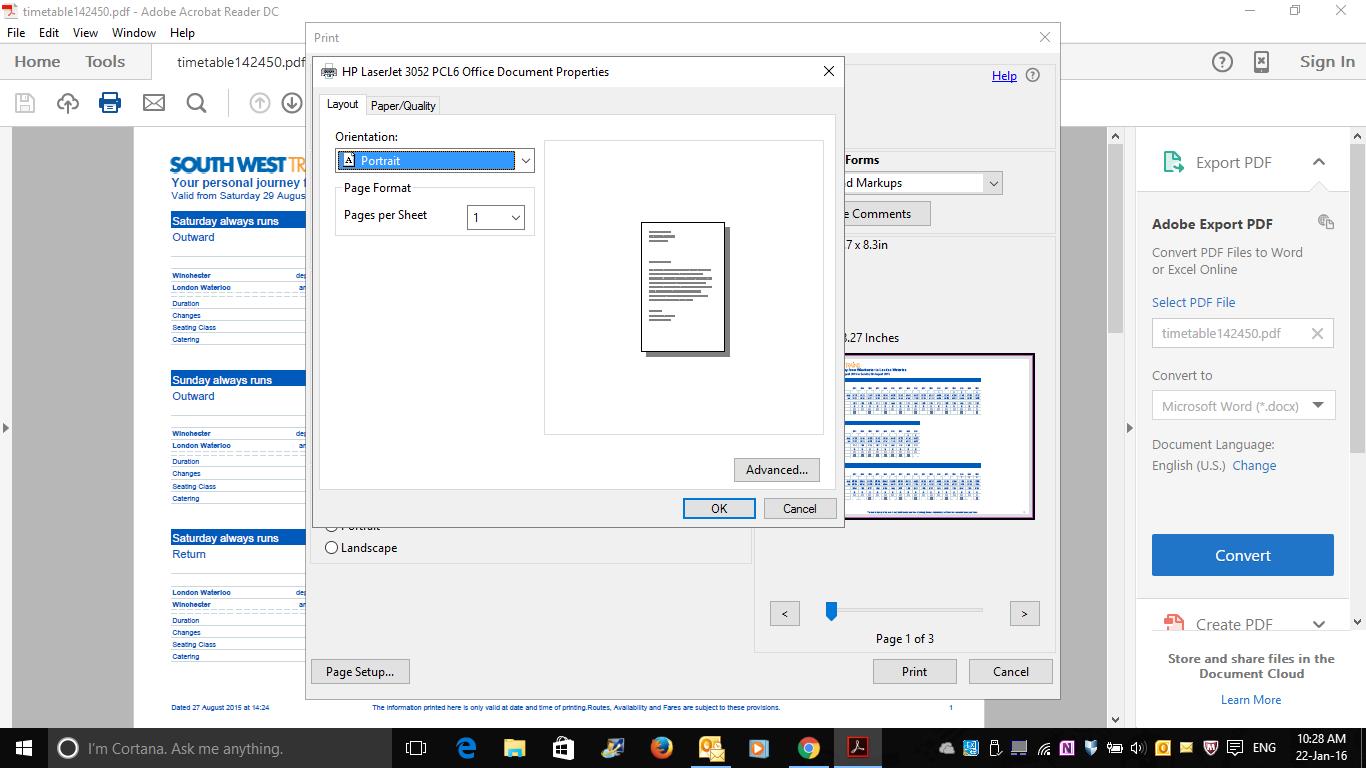The width and height of the screenshot is (1366, 768).
Task: Click the Select PDF File link
Action: [x=1193, y=302]
